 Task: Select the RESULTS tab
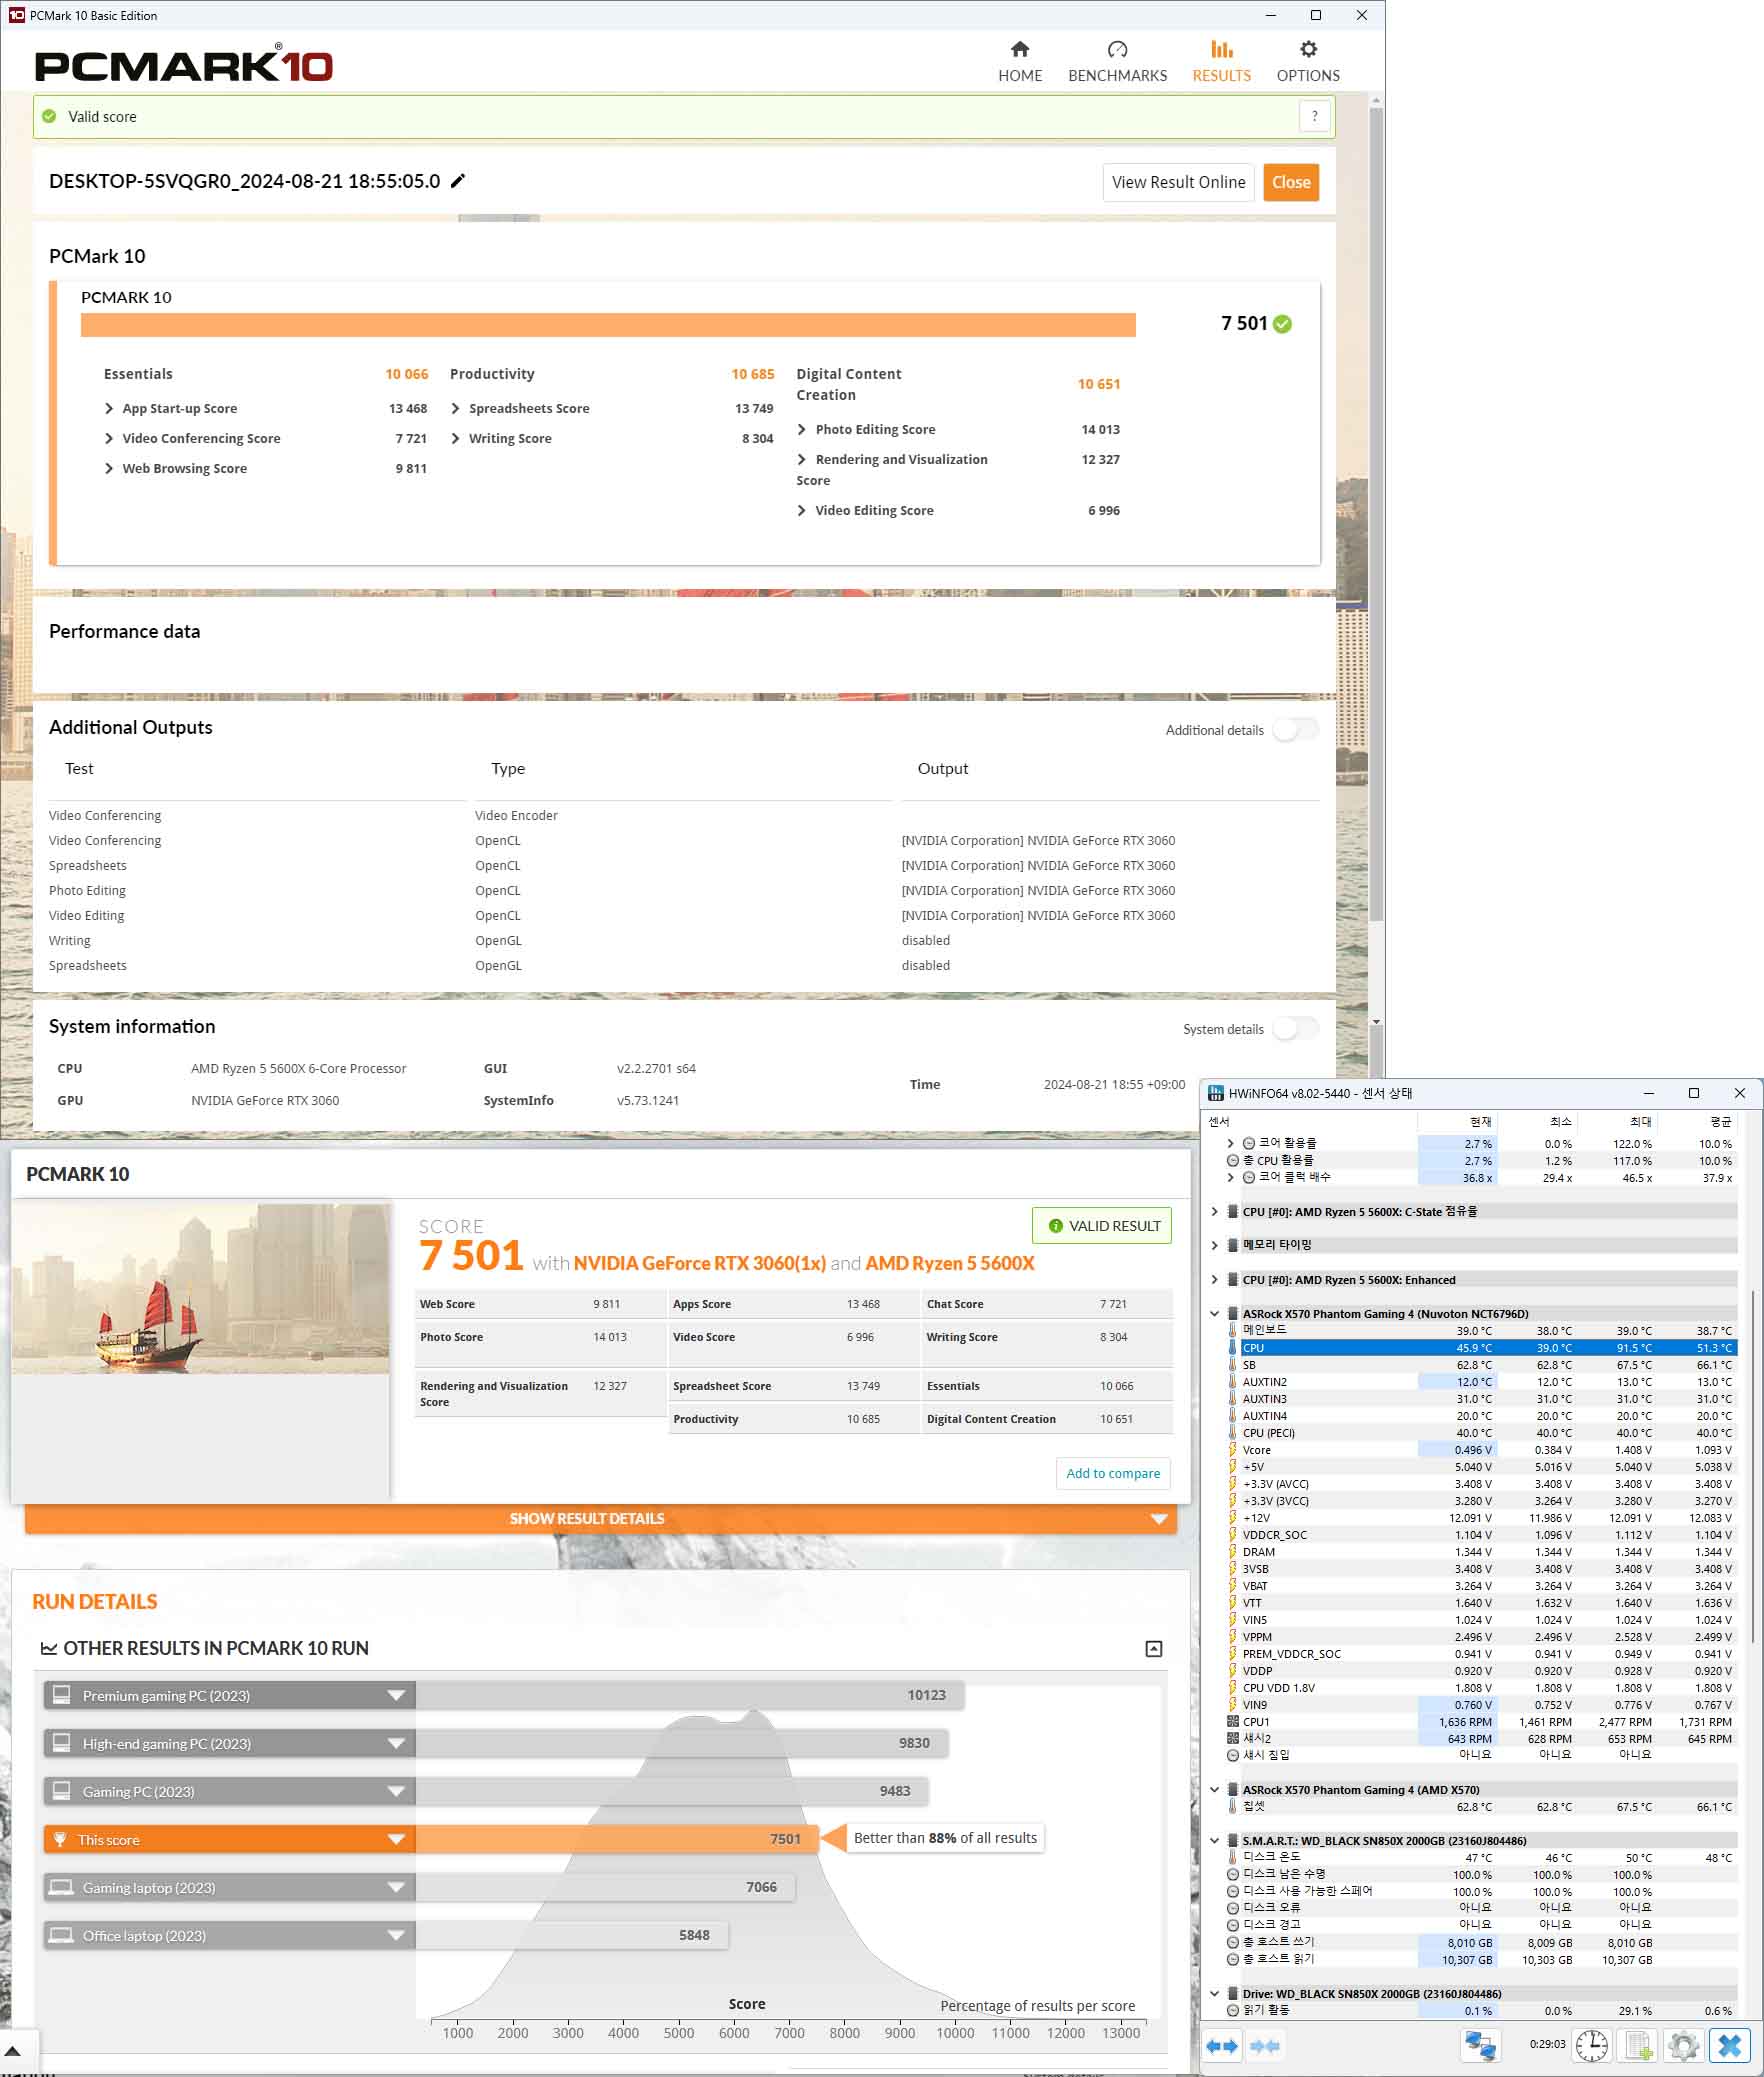(x=1221, y=62)
